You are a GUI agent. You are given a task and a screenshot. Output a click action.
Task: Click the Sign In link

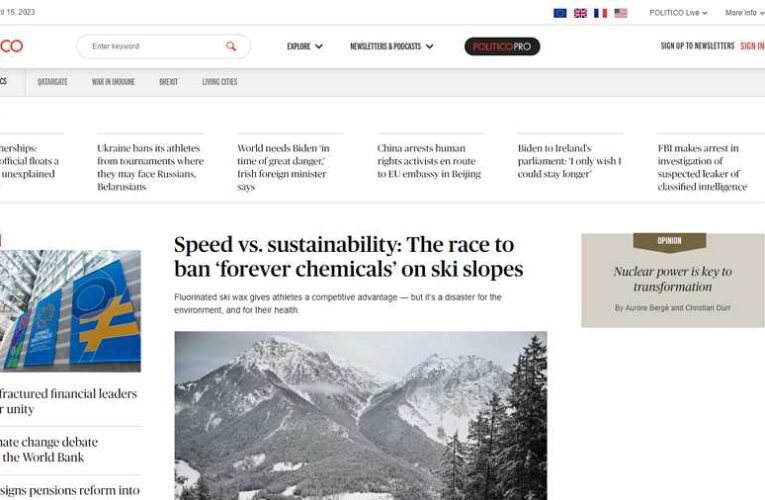click(752, 46)
